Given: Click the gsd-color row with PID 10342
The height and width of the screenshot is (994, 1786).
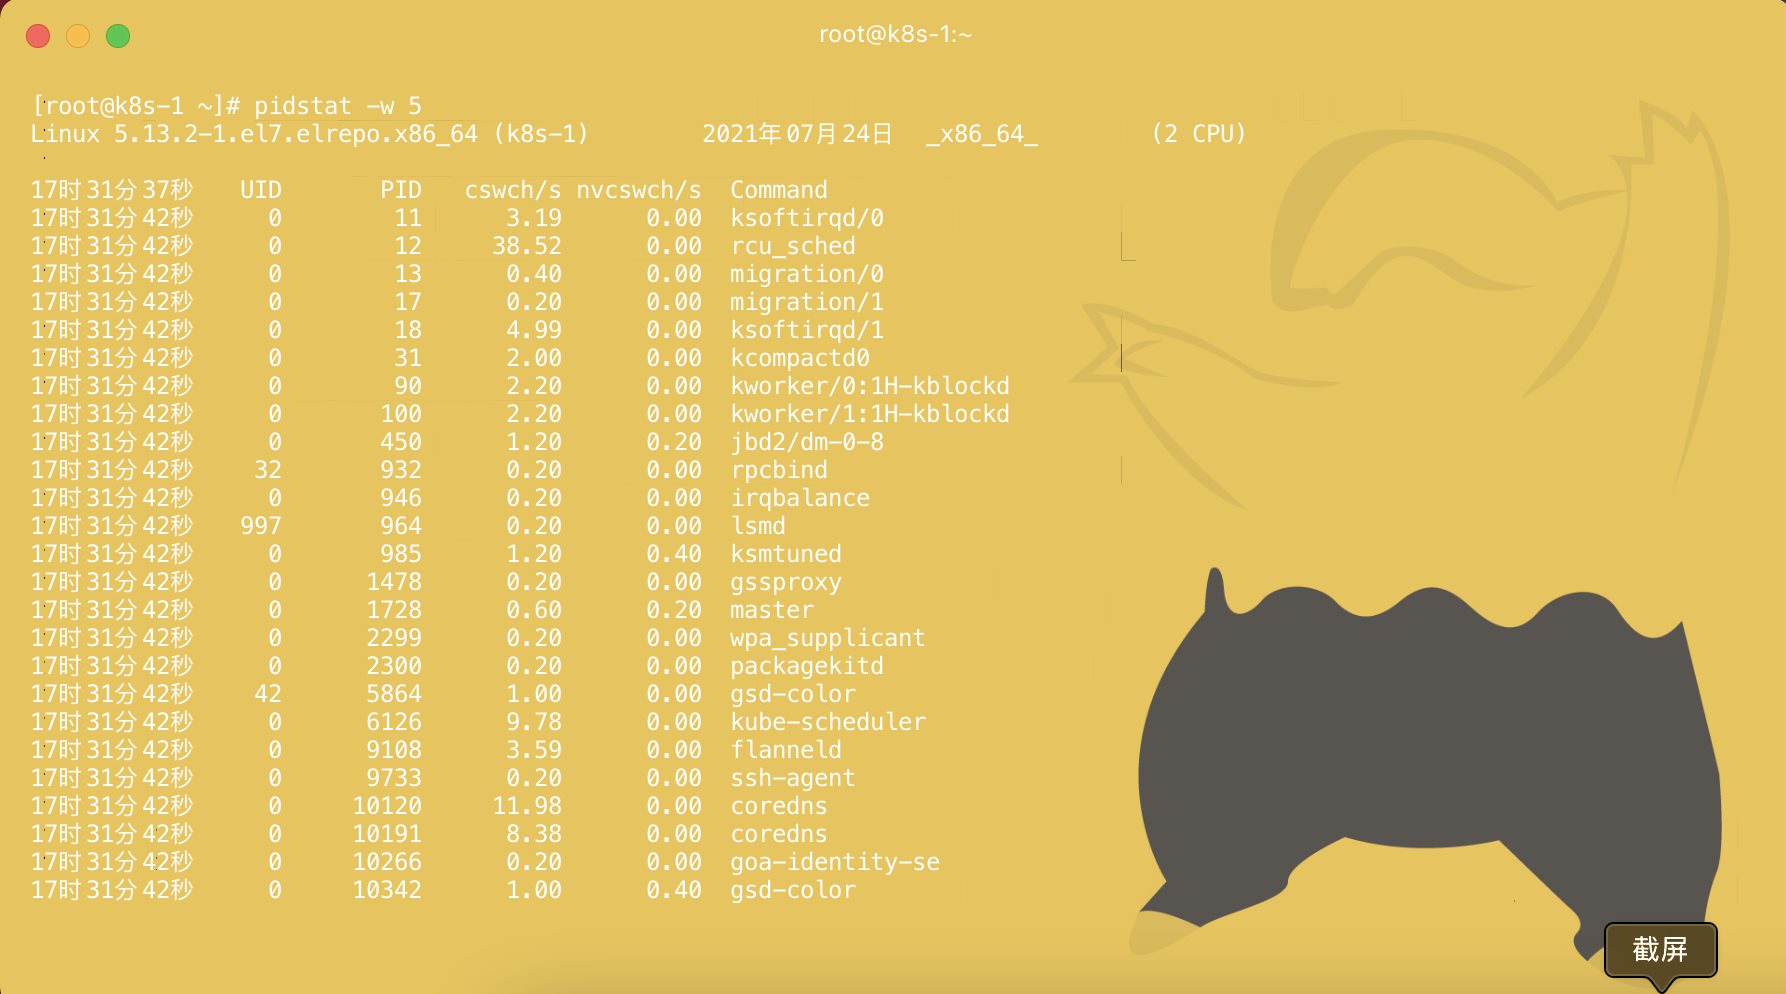Looking at the screenshot, I should point(444,890).
